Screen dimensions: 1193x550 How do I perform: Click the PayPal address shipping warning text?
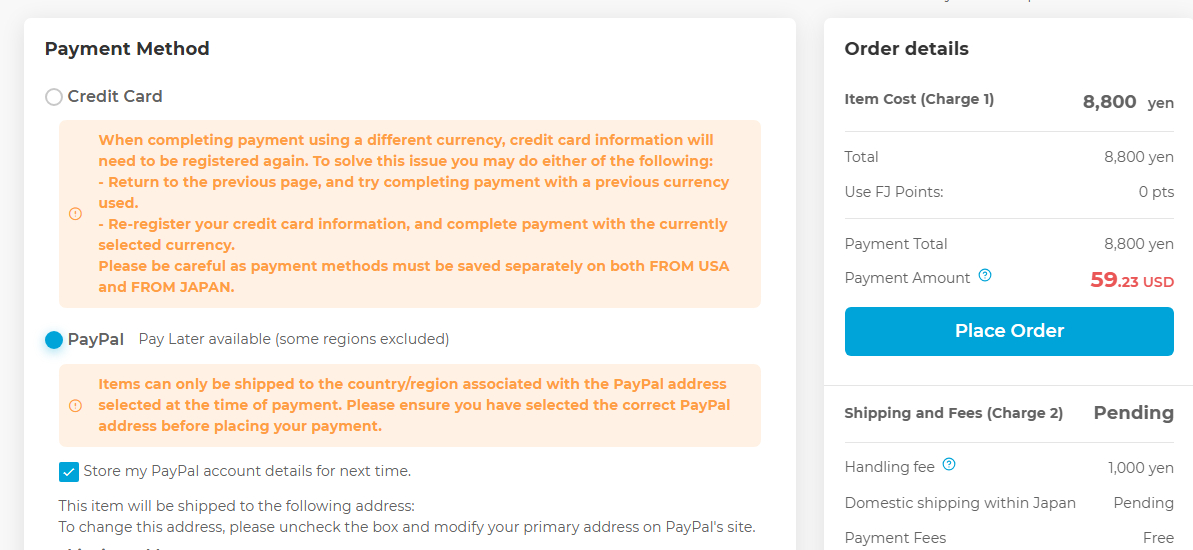[x=413, y=405]
